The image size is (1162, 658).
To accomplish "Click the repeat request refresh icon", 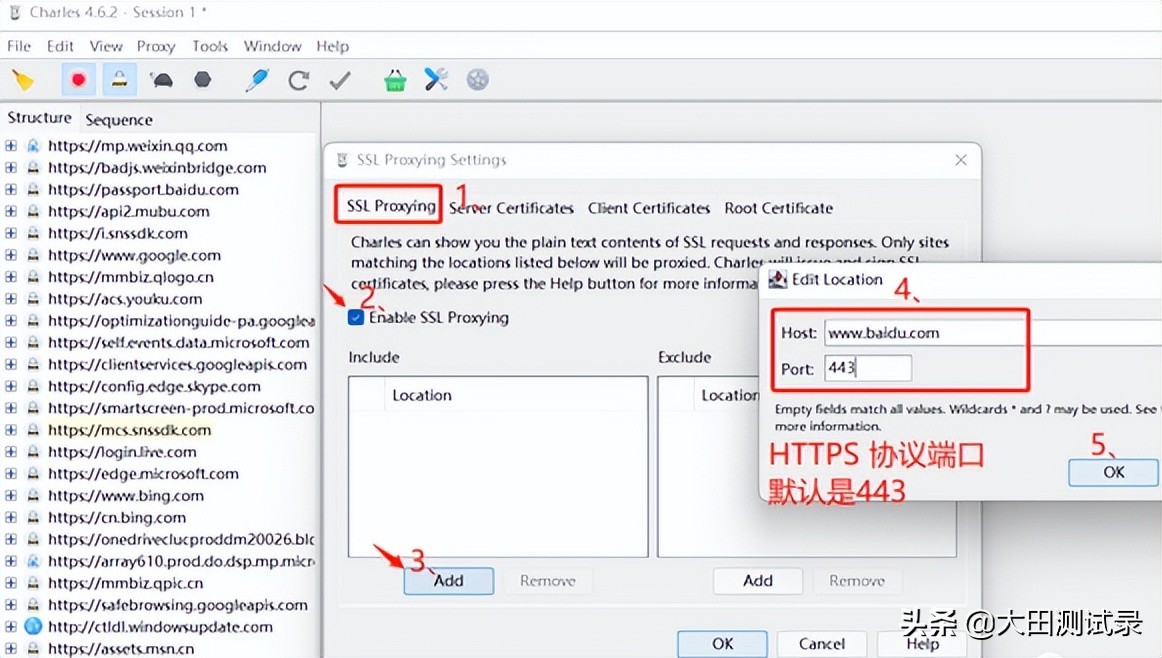I will click(x=299, y=79).
